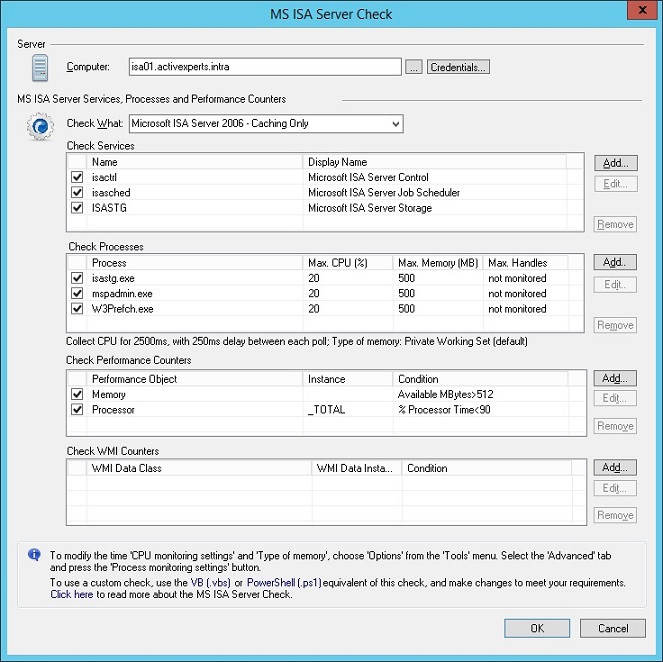Click Add in Check Processes section

615,263
